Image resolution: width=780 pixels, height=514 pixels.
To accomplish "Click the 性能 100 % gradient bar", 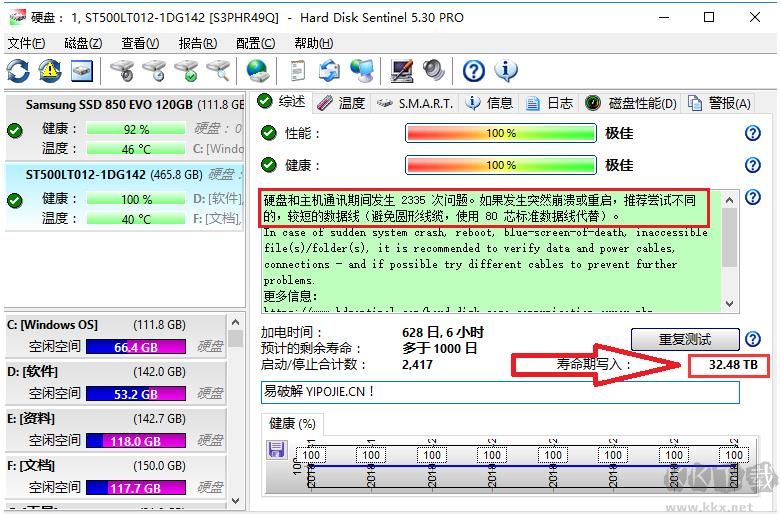I will click(x=501, y=133).
